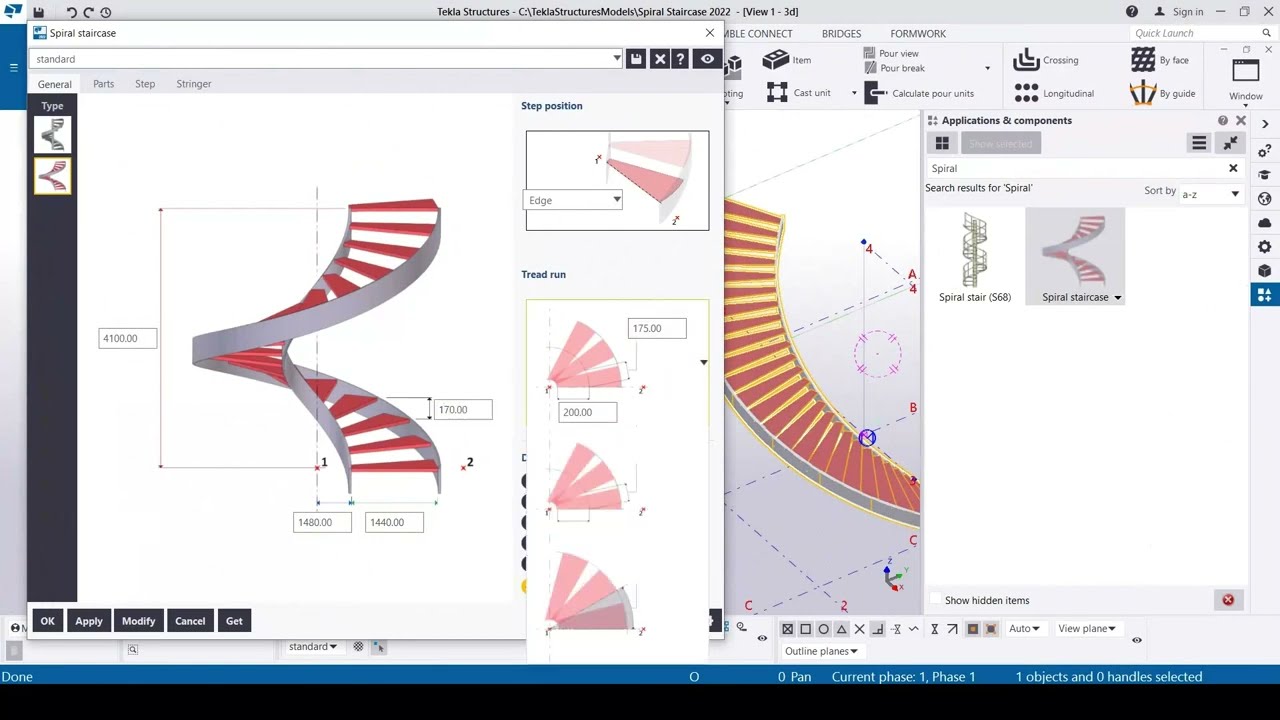Click the OK button
Image resolution: width=1280 pixels, height=720 pixels.
pyautogui.click(x=47, y=621)
